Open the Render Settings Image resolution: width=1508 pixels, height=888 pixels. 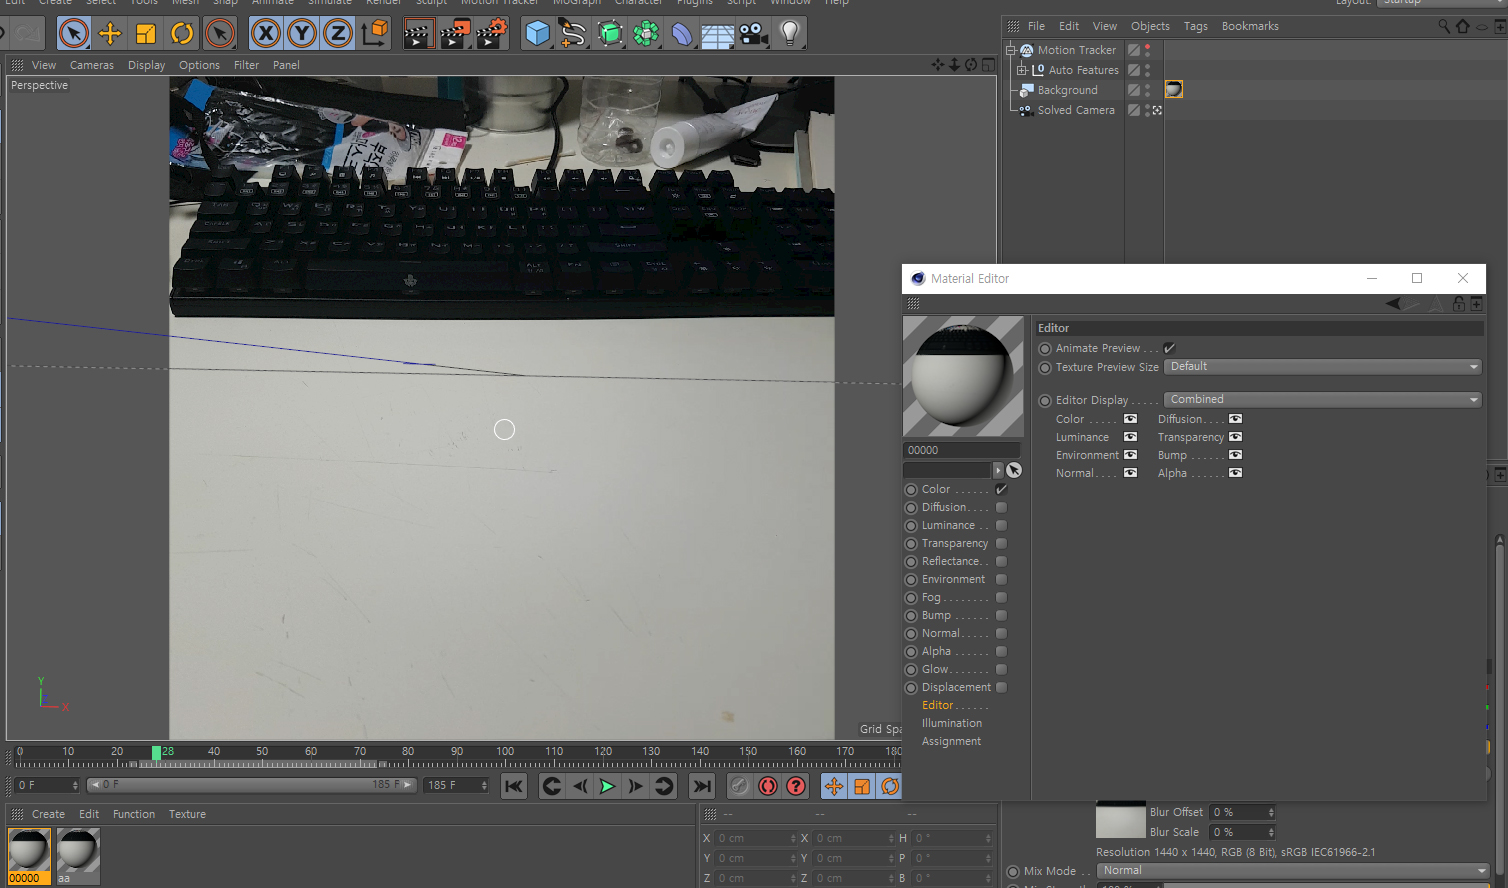click(491, 33)
